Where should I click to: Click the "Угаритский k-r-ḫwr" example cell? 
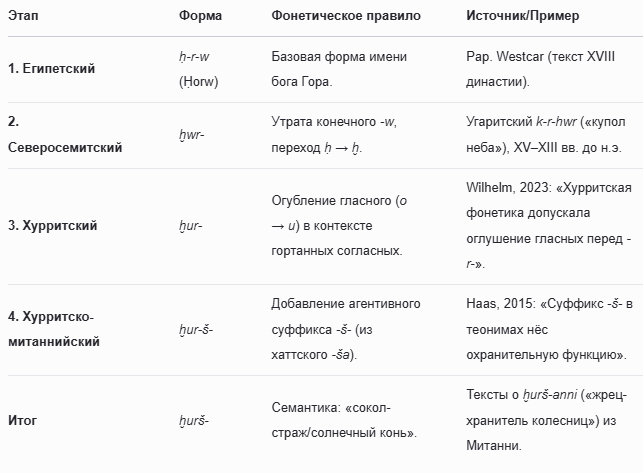click(x=552, y=137)
